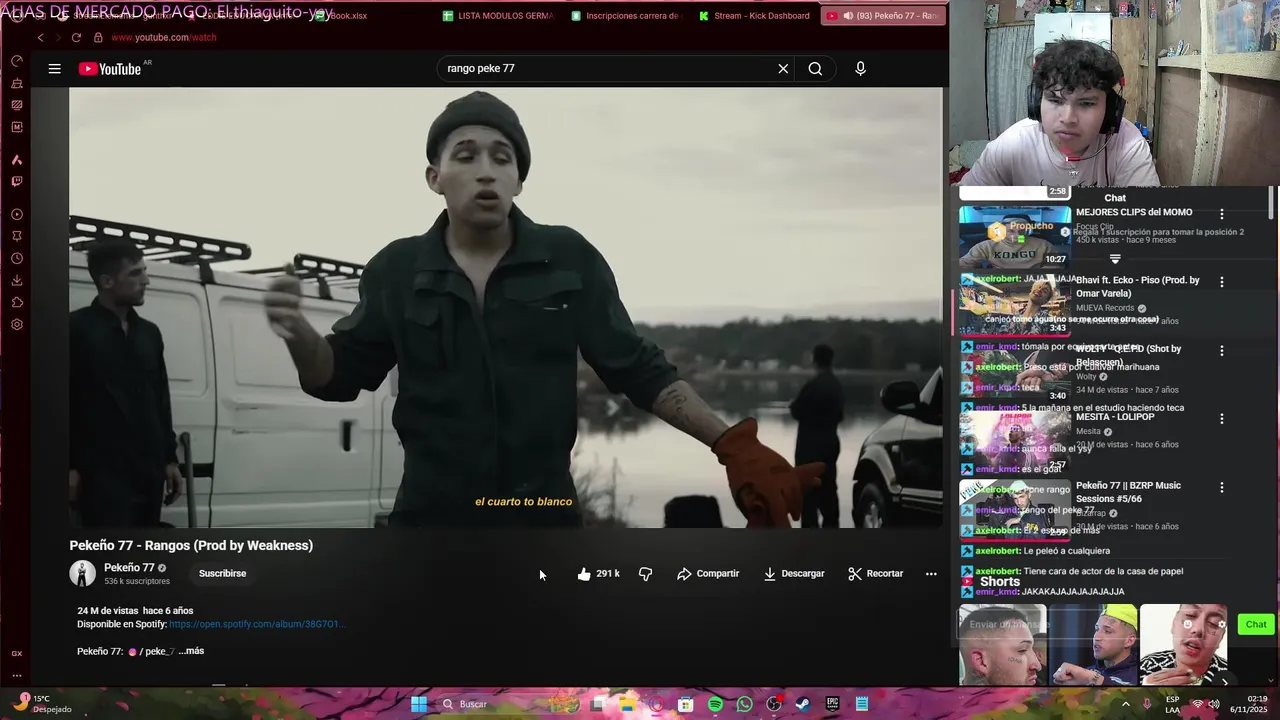Viewport: 1280px width, 720px height.
Task: Reload the page with the refresh icon
Action: point(76,38)
